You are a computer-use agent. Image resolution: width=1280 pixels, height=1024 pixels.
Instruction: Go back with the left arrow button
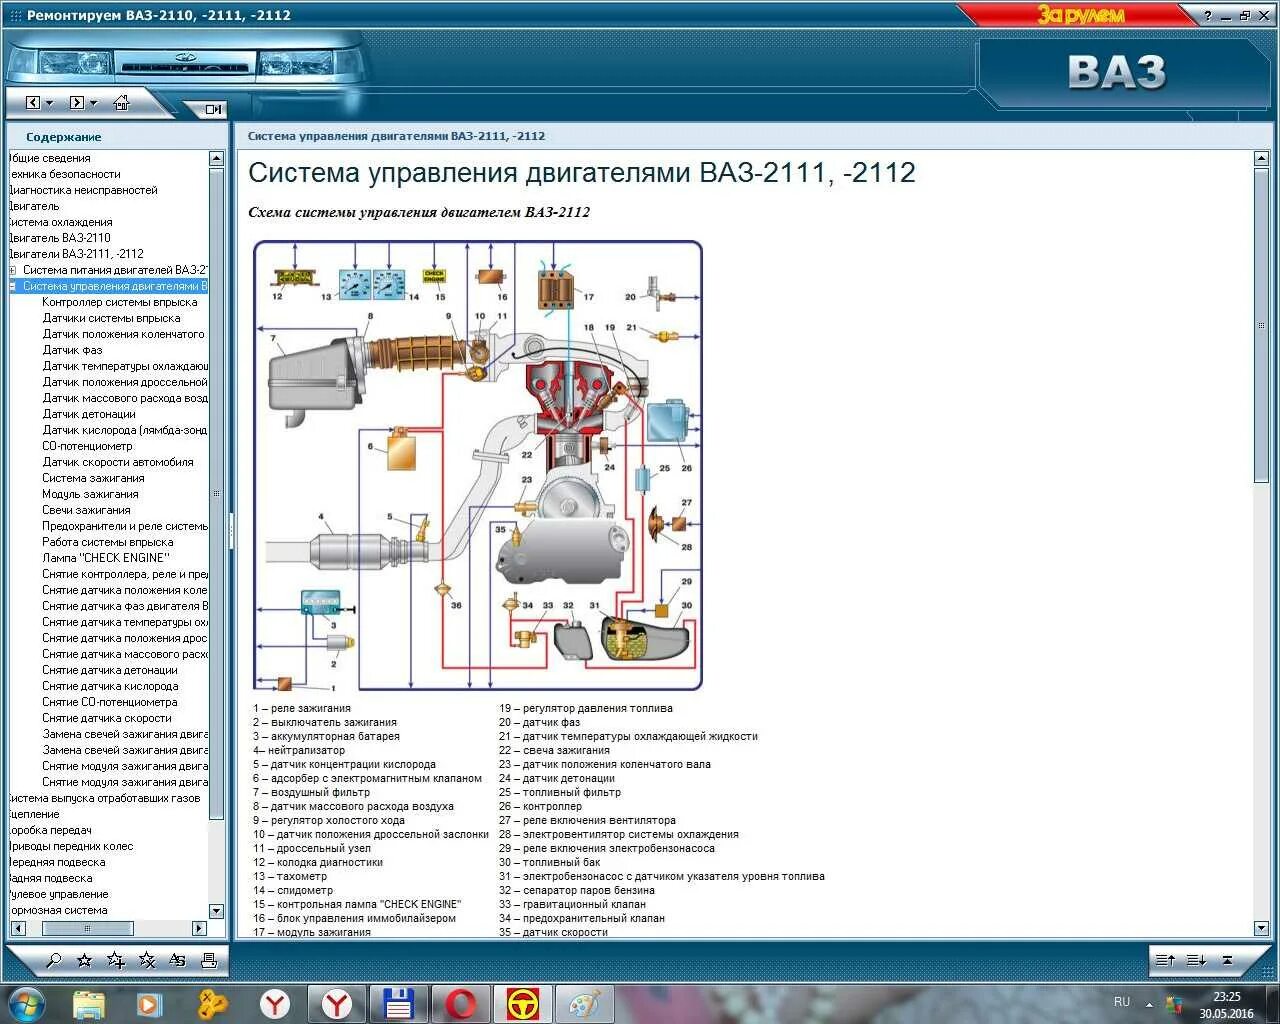(x=33, y=102)
